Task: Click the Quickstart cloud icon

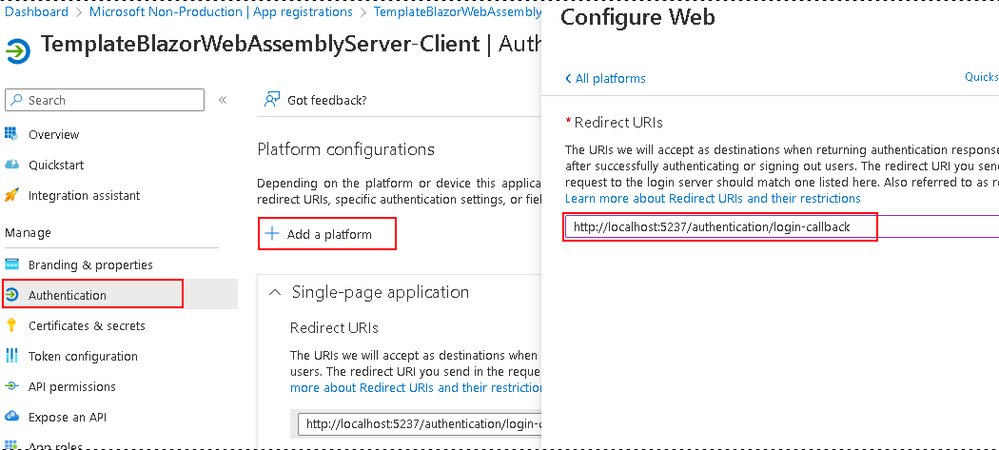Action: 11,165
